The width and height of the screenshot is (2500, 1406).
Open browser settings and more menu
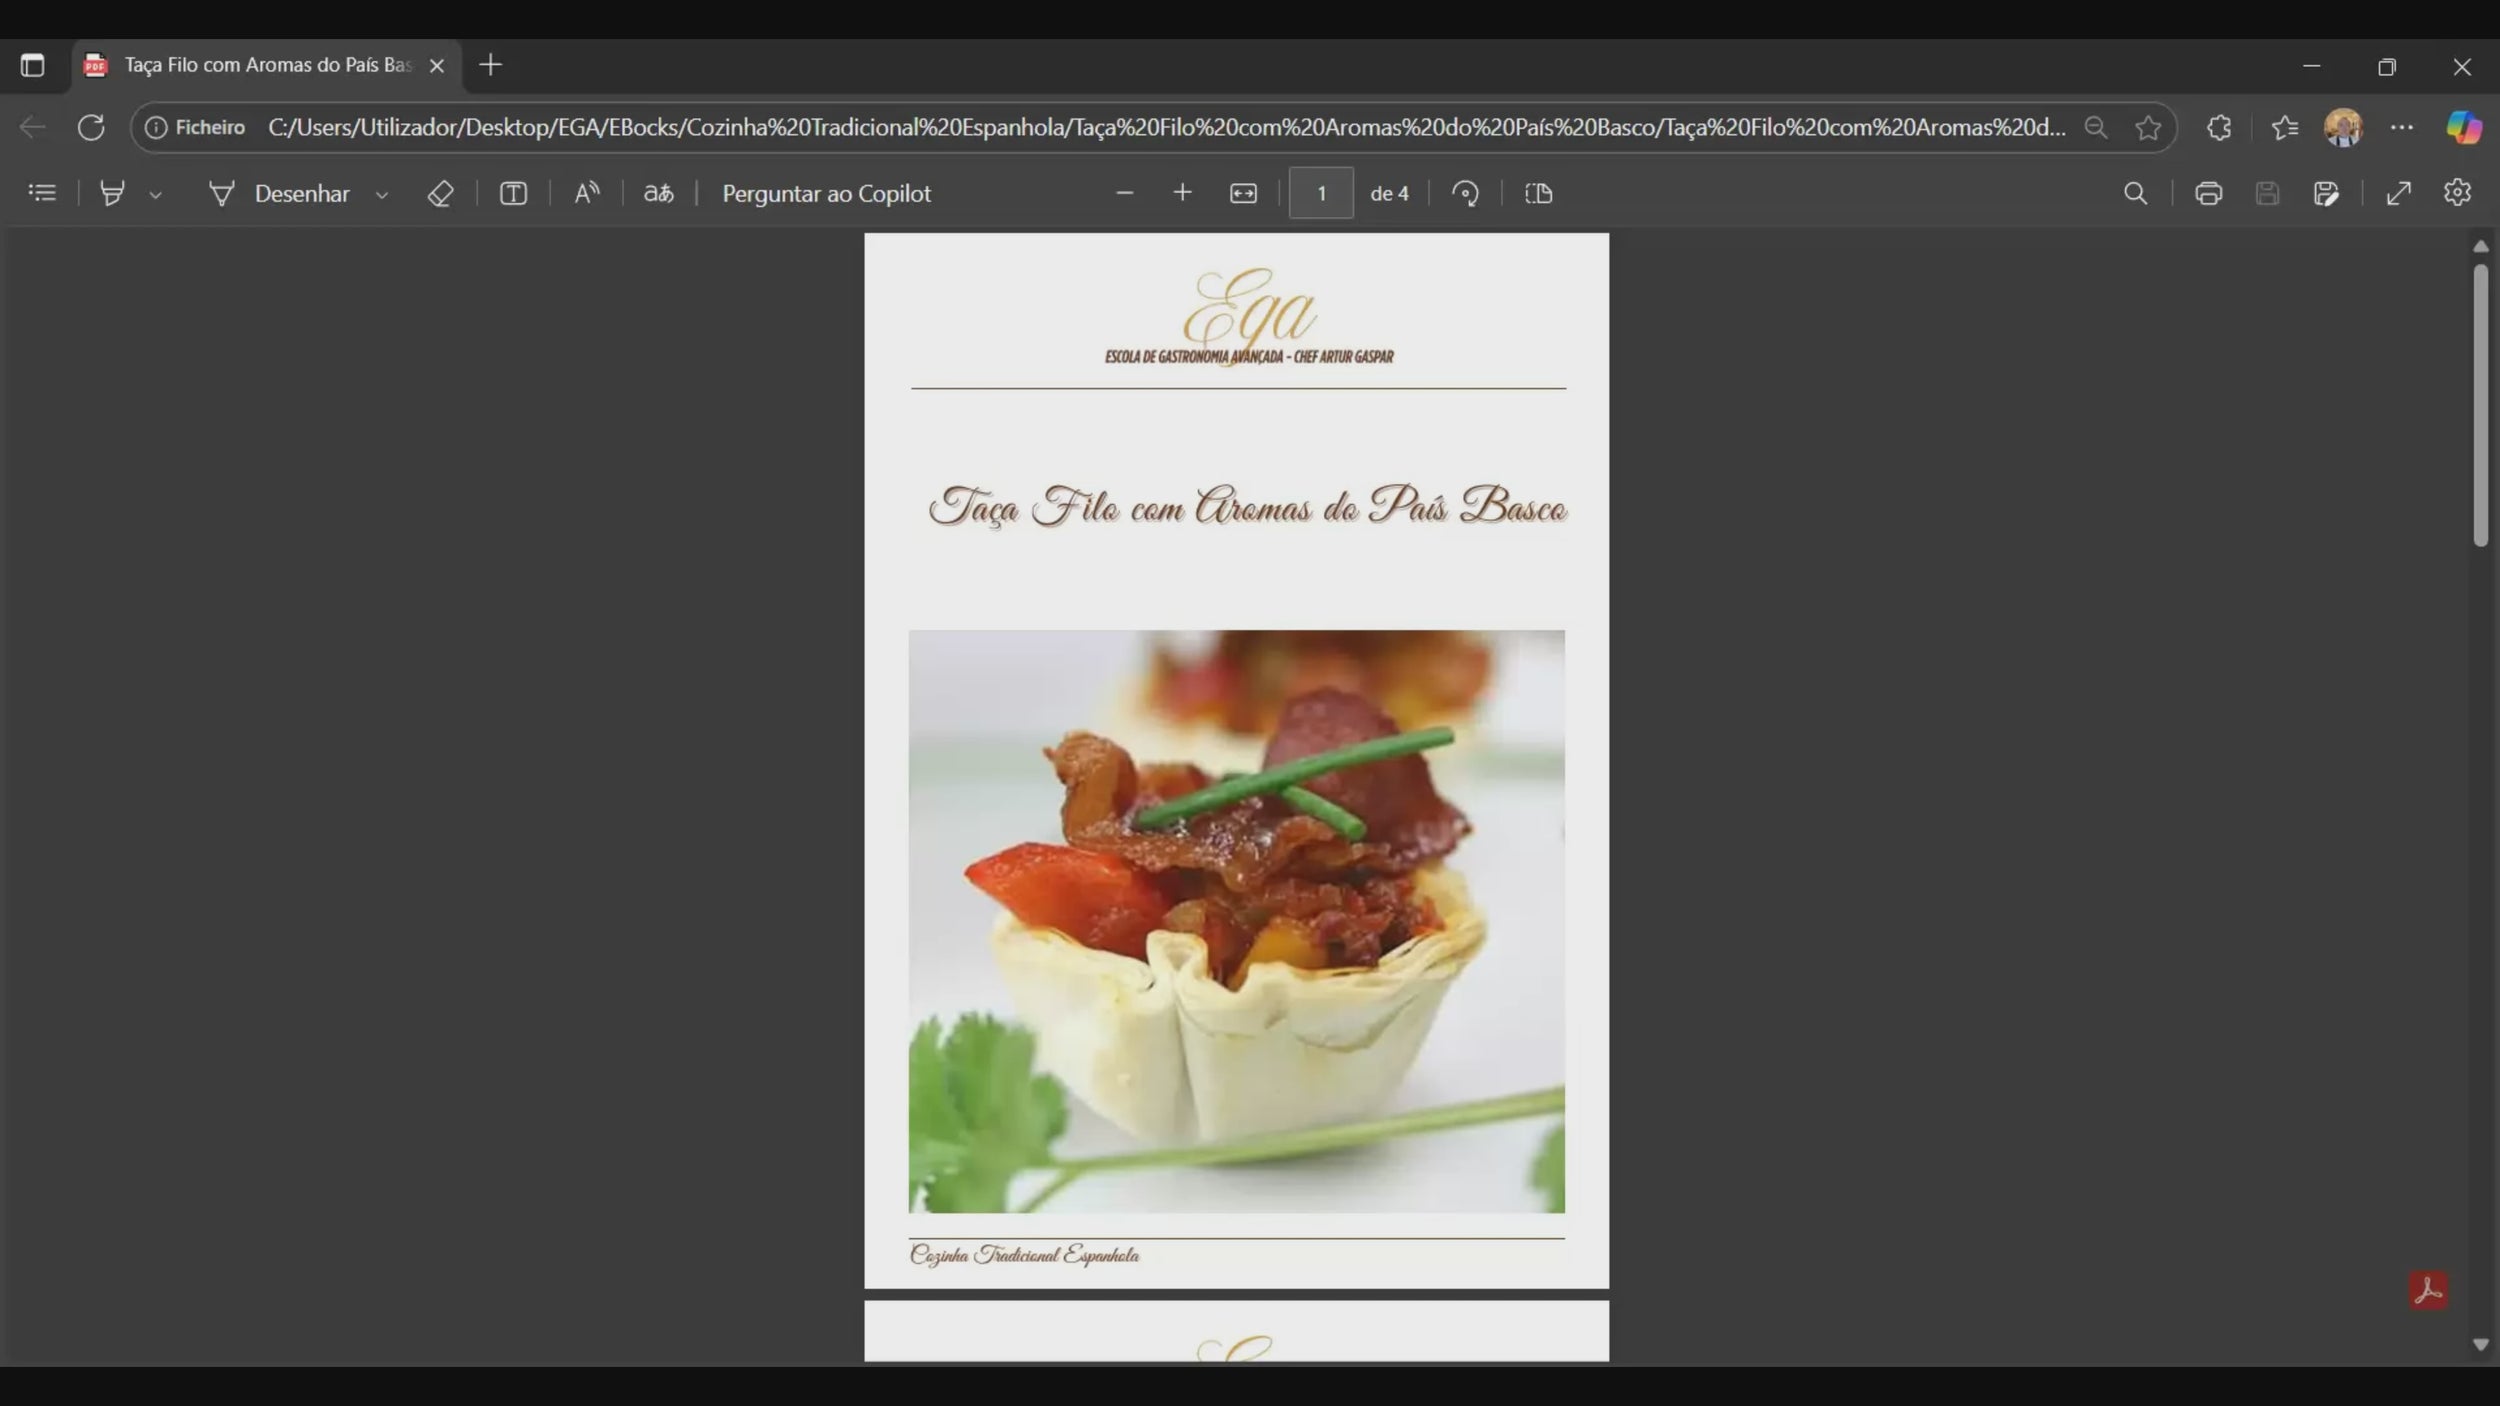[x=2401, y=127]
